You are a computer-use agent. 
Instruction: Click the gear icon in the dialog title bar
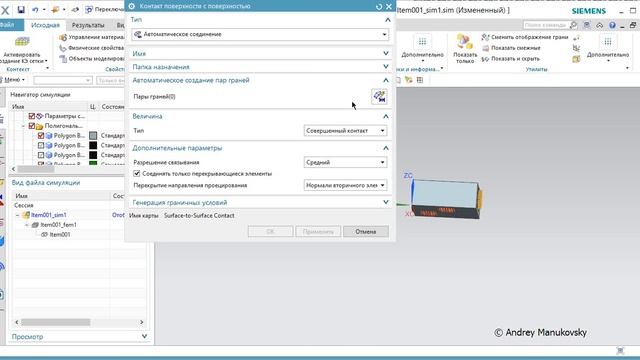click(x=132, y=6)
